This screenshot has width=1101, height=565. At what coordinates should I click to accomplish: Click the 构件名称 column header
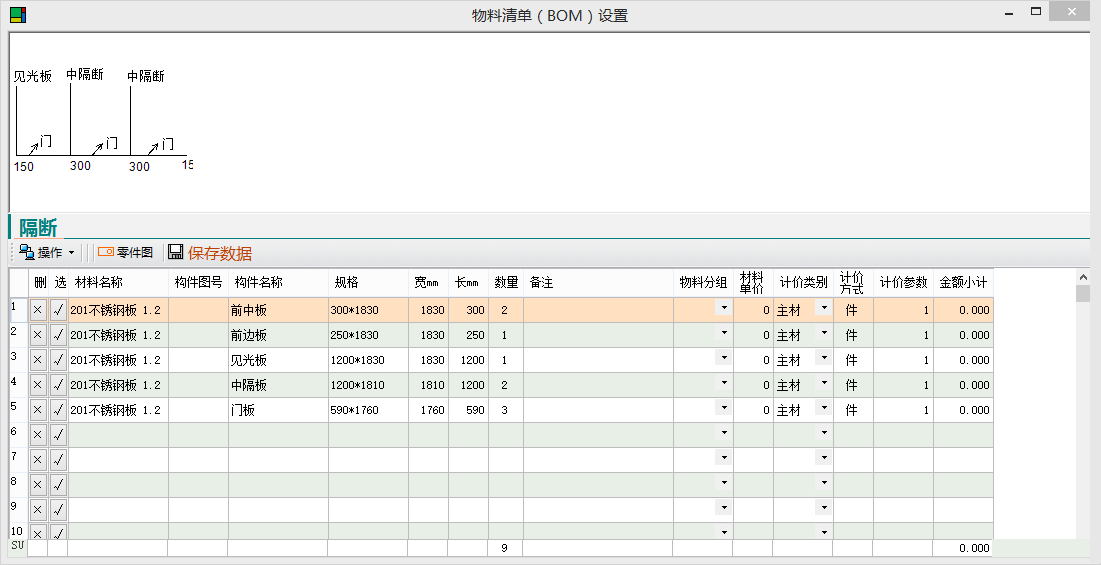tap(258, 282)
